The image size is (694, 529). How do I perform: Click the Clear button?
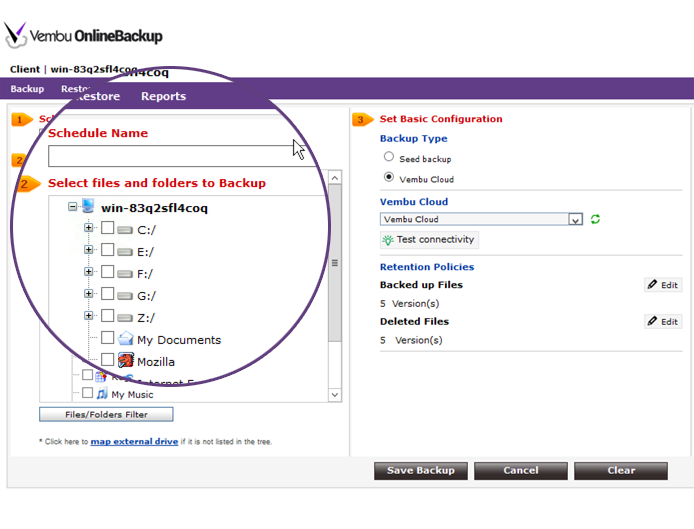pos(621,471)
